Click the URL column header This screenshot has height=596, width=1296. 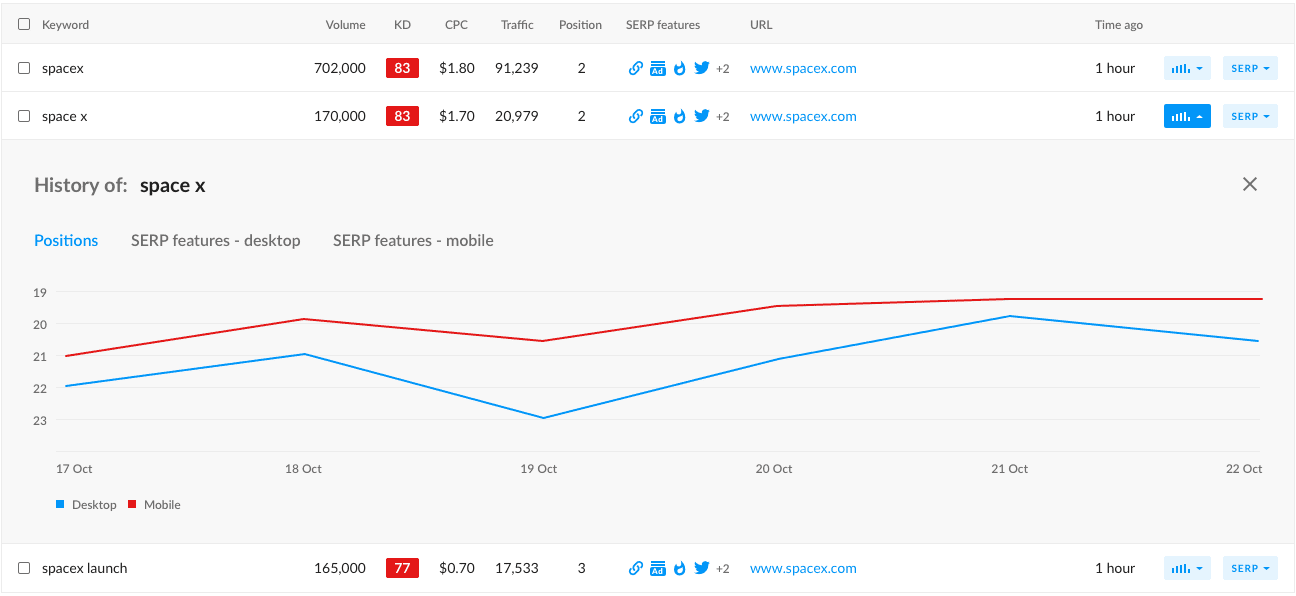point(761,25)
